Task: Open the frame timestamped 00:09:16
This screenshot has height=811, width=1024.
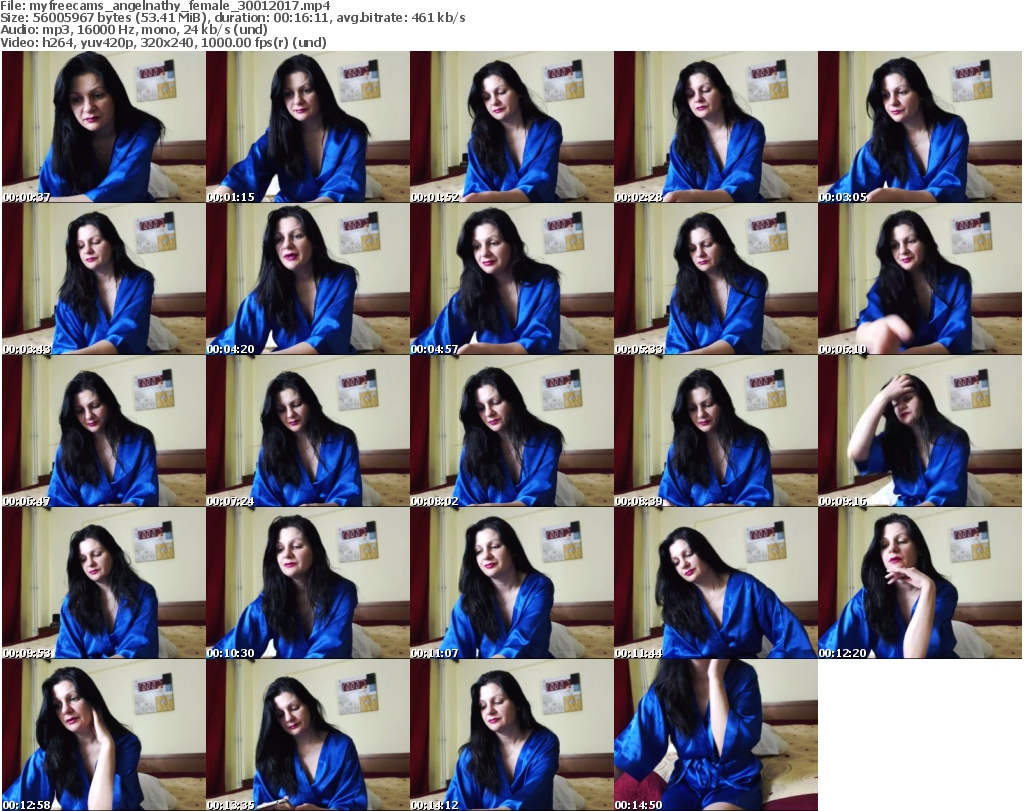Action: pyautogui.click(x=920, y=431)
